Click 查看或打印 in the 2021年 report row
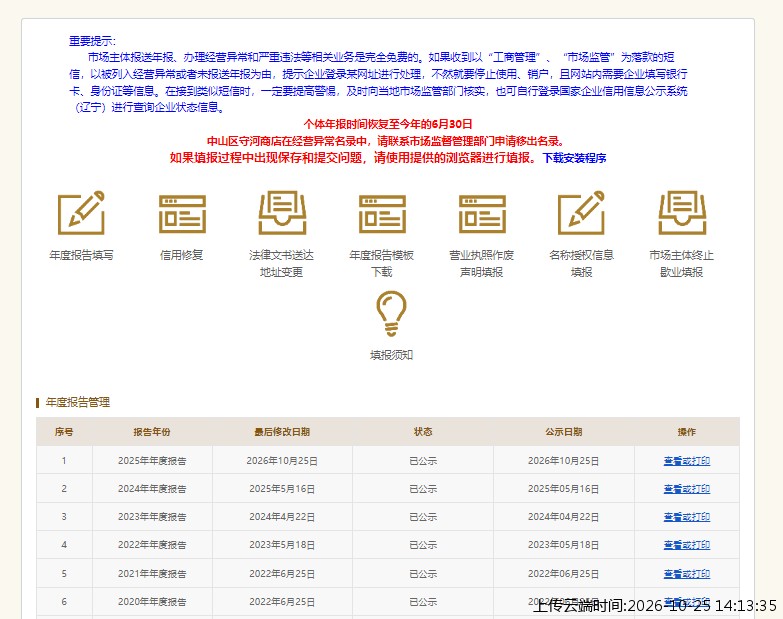Viewport: 783px width, 619px height. (687, 574)
